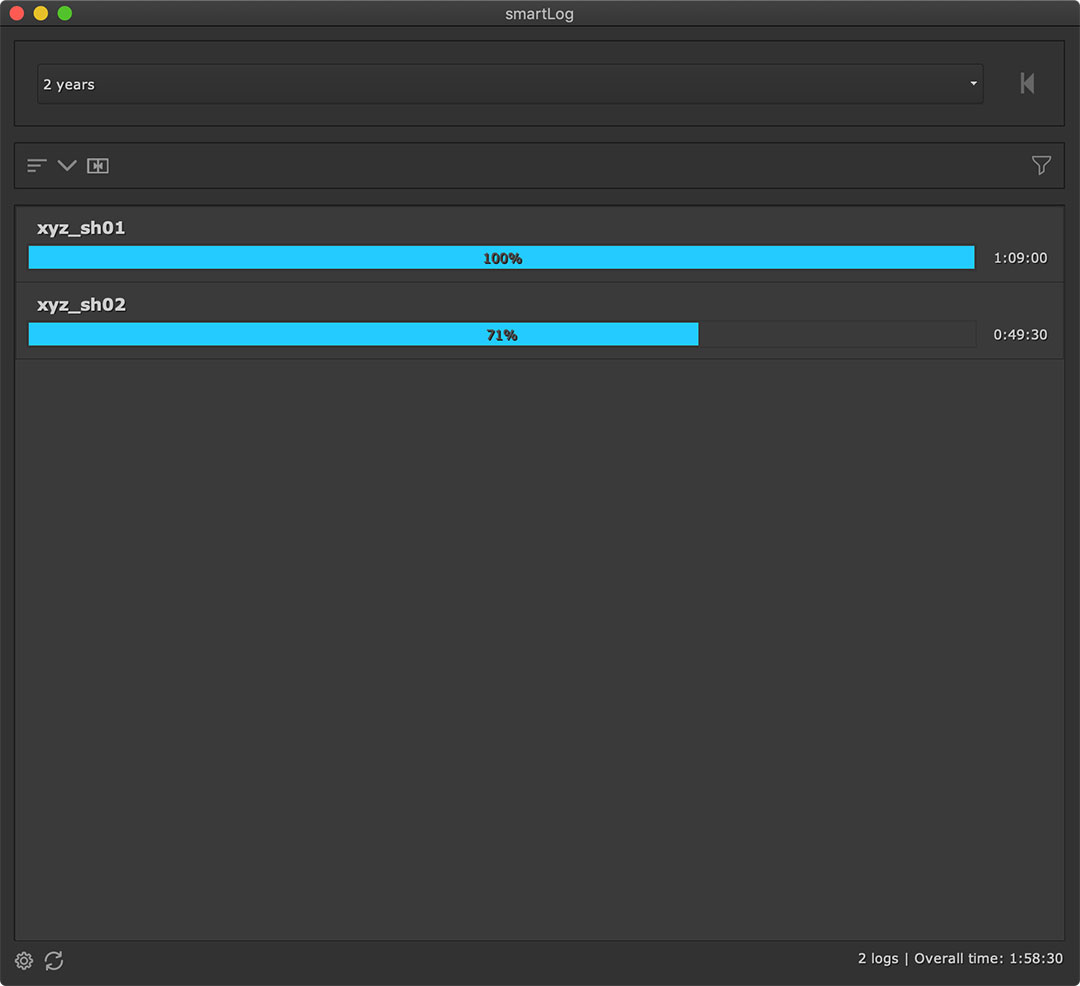Click the 'Overall time: 1:58:30' status text
Viewport: 1080px width, 986px height.
988,958
